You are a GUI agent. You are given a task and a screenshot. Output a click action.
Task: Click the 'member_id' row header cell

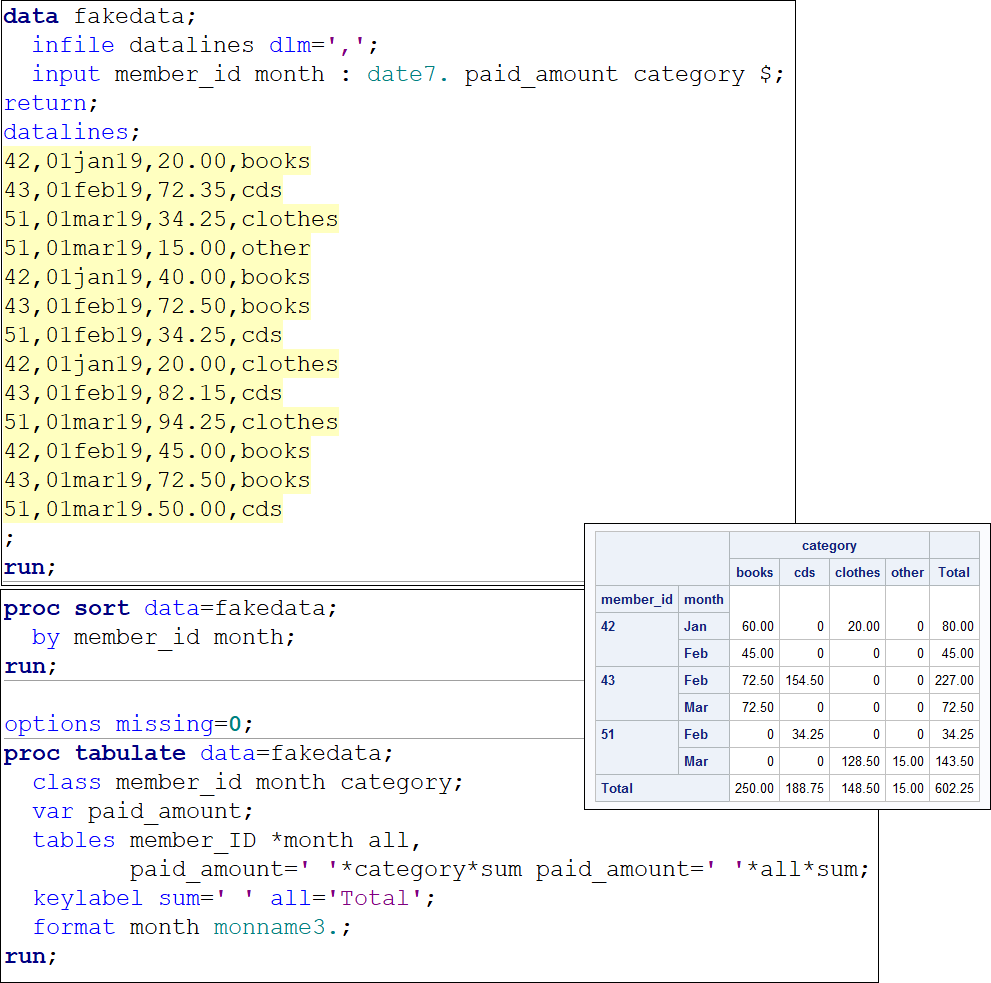pos(636,600)
